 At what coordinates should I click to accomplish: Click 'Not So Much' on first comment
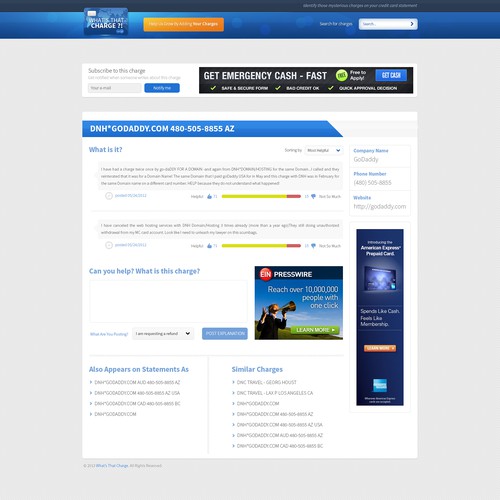coord(330,196)
